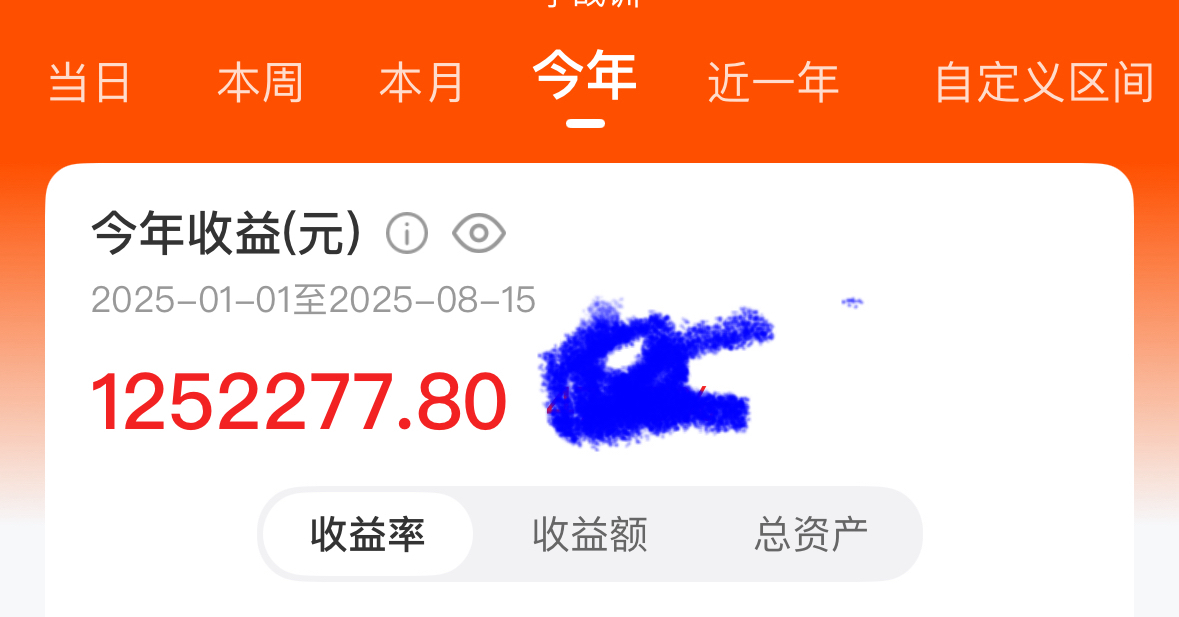Viewport: 1179px width, 617px height.
Task: Click the small blue dot right of scribble
Action: pos(852,302)
